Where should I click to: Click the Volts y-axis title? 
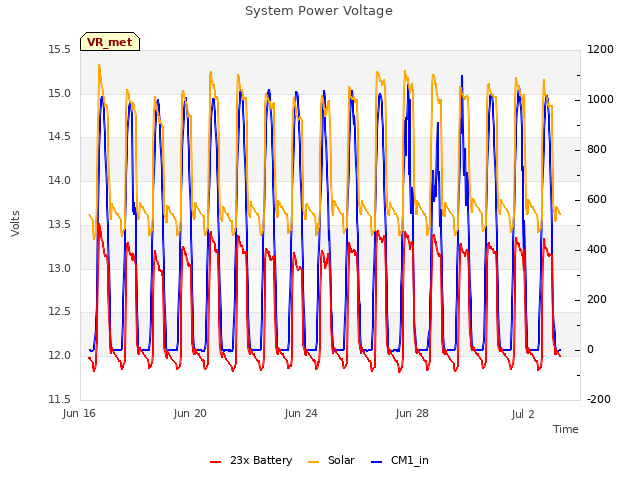(x=15, y=223)
